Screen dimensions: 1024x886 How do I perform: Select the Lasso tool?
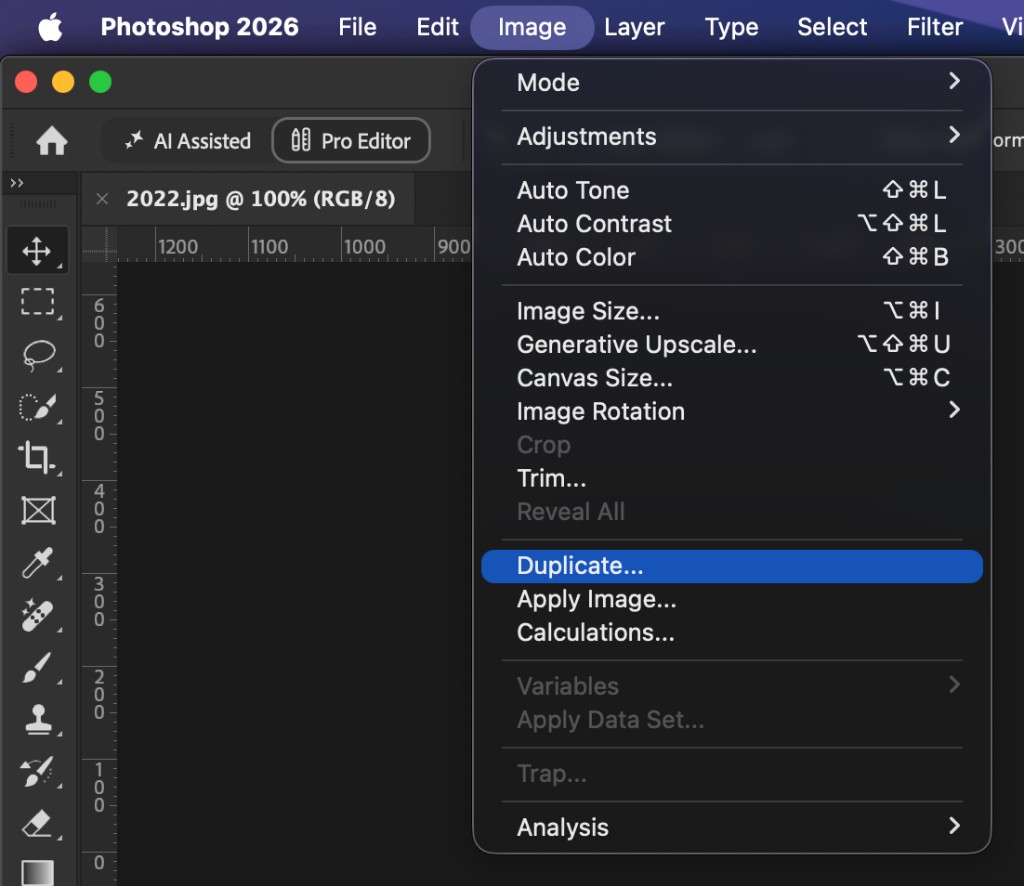point(37,355)
